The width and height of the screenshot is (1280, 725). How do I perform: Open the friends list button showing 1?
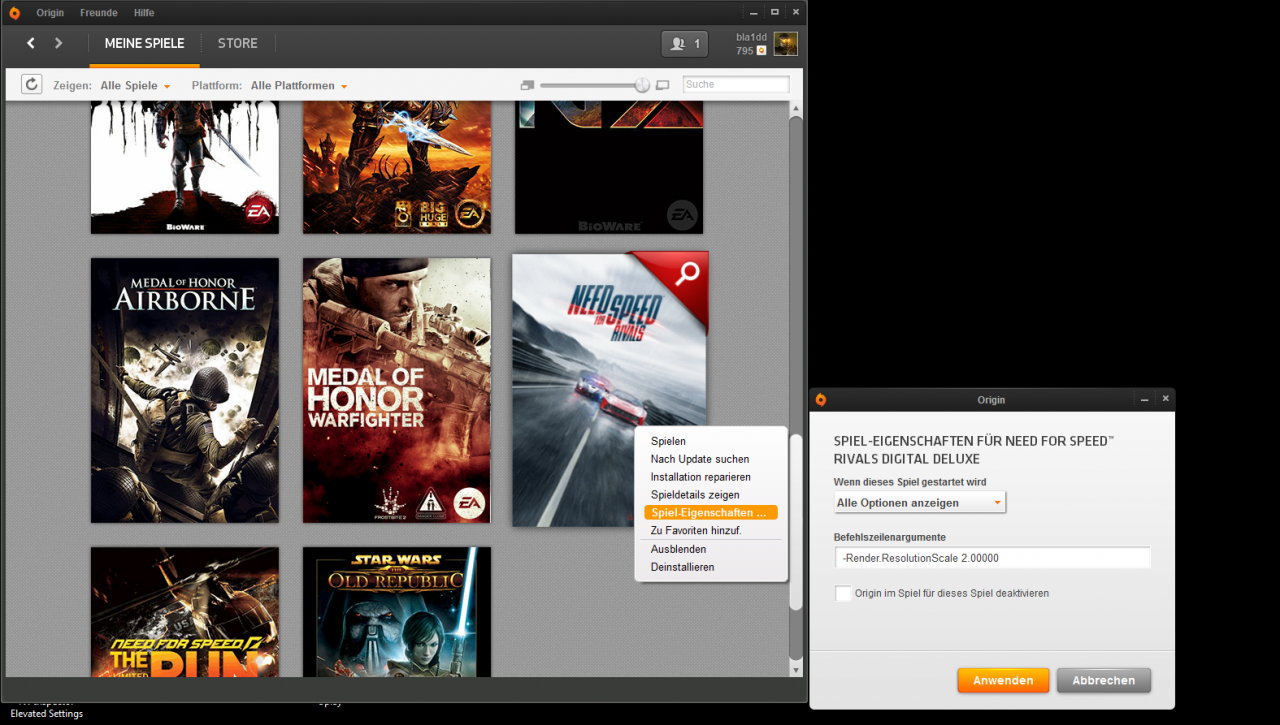coord(685,44)
